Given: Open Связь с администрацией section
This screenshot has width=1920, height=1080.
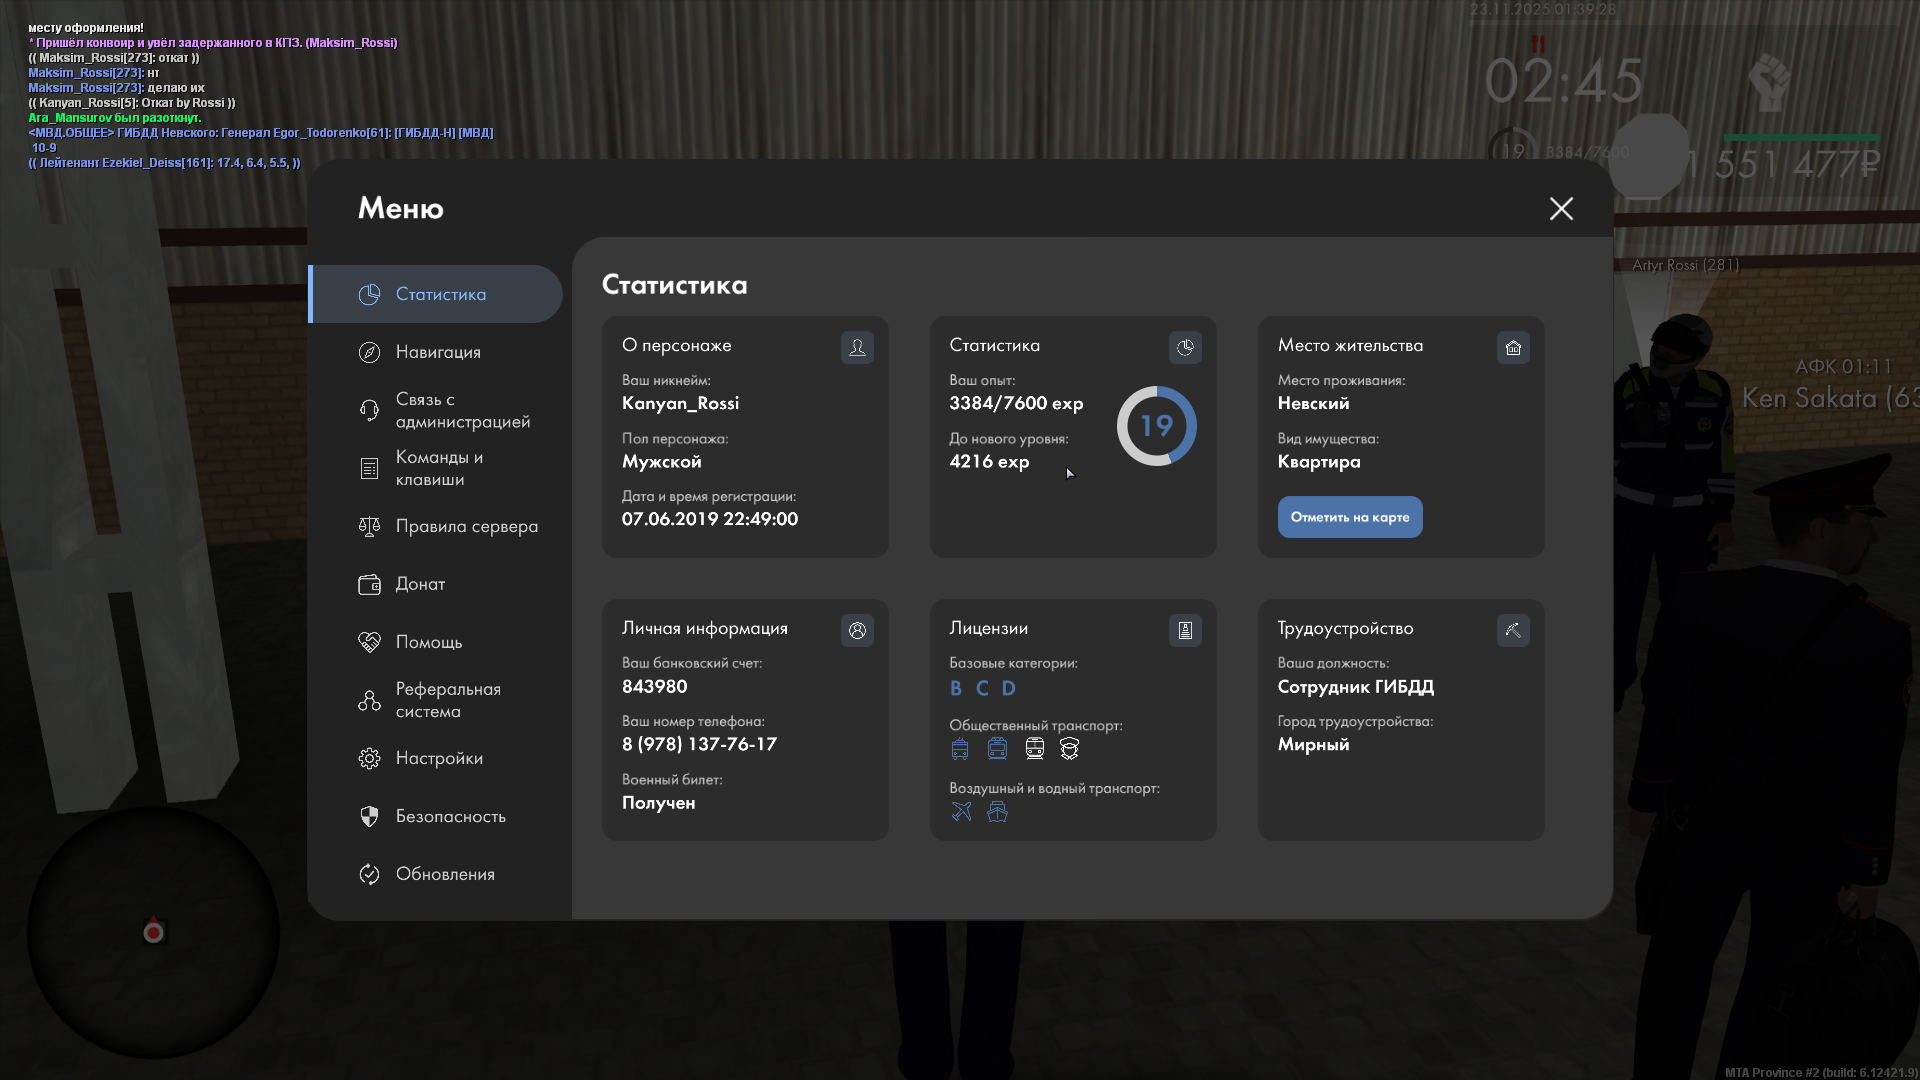Looking at the screenshot, I should (x=462, y=410).
